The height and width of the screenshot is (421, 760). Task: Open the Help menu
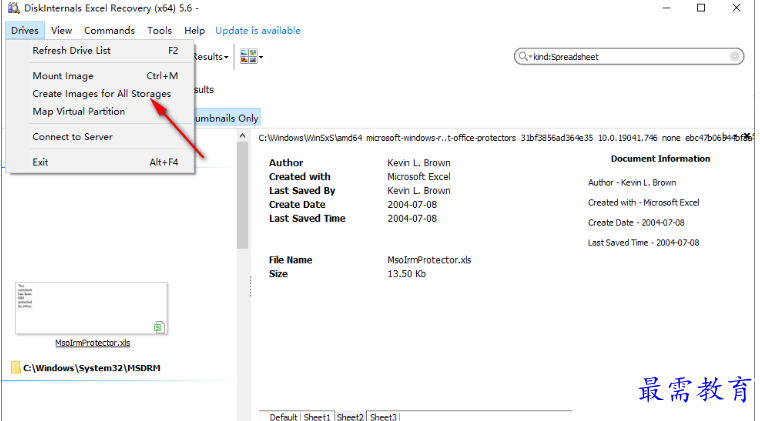coord(194,31)
